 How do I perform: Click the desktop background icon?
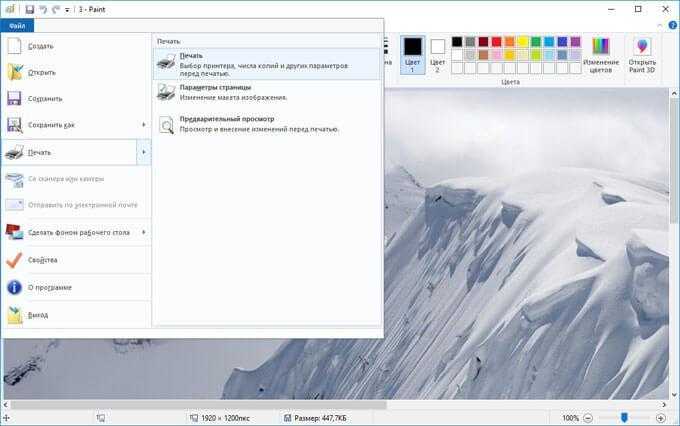coord(14,232)
